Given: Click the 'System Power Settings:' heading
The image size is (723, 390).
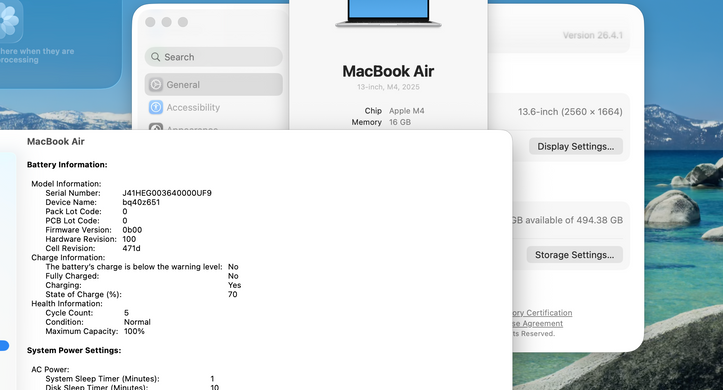Looking at the screenshot, I should [x=74, y=350].
